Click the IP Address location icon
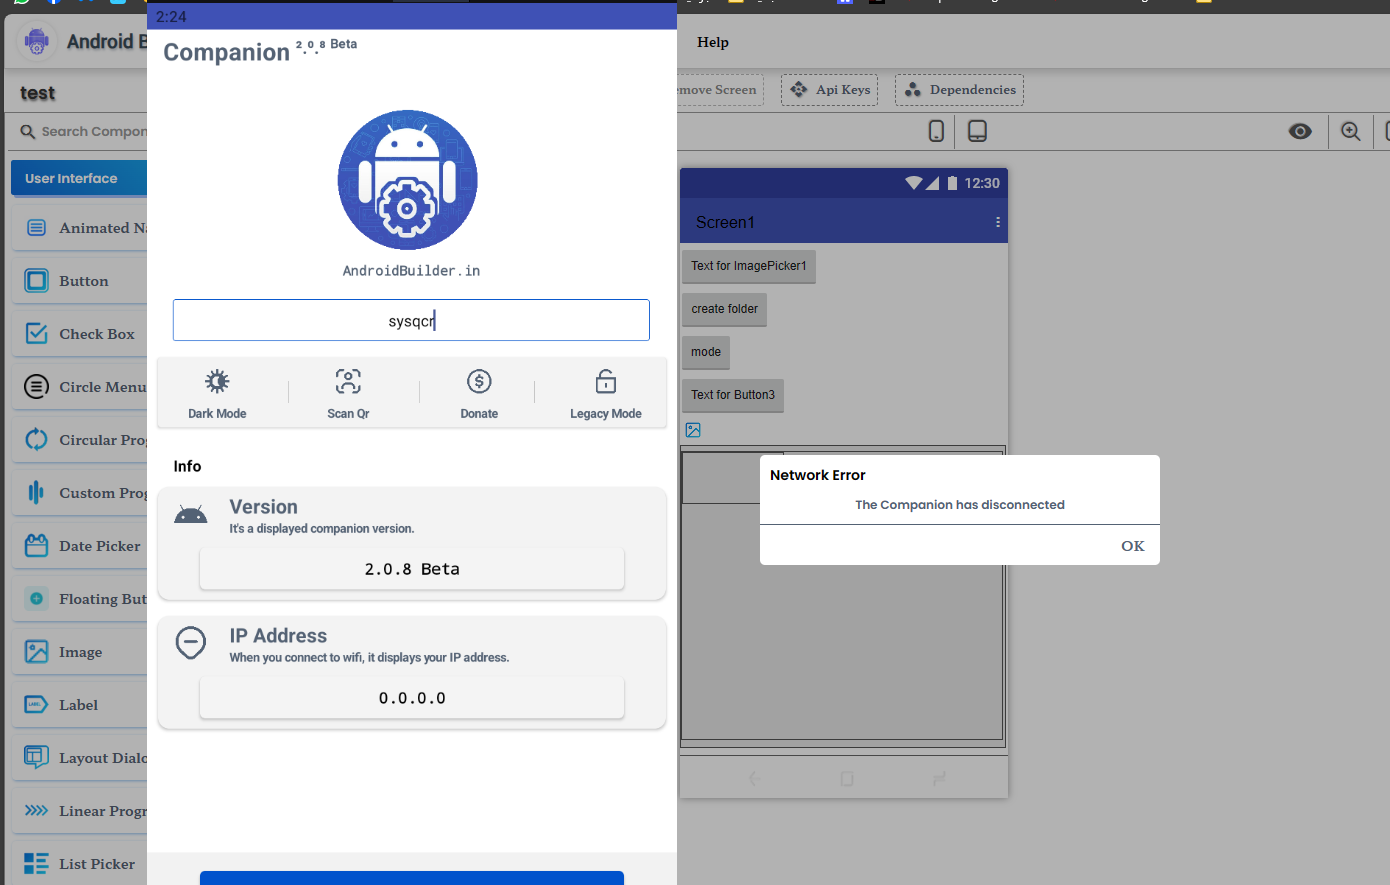 pyautogui.click(x=191, y=643)
